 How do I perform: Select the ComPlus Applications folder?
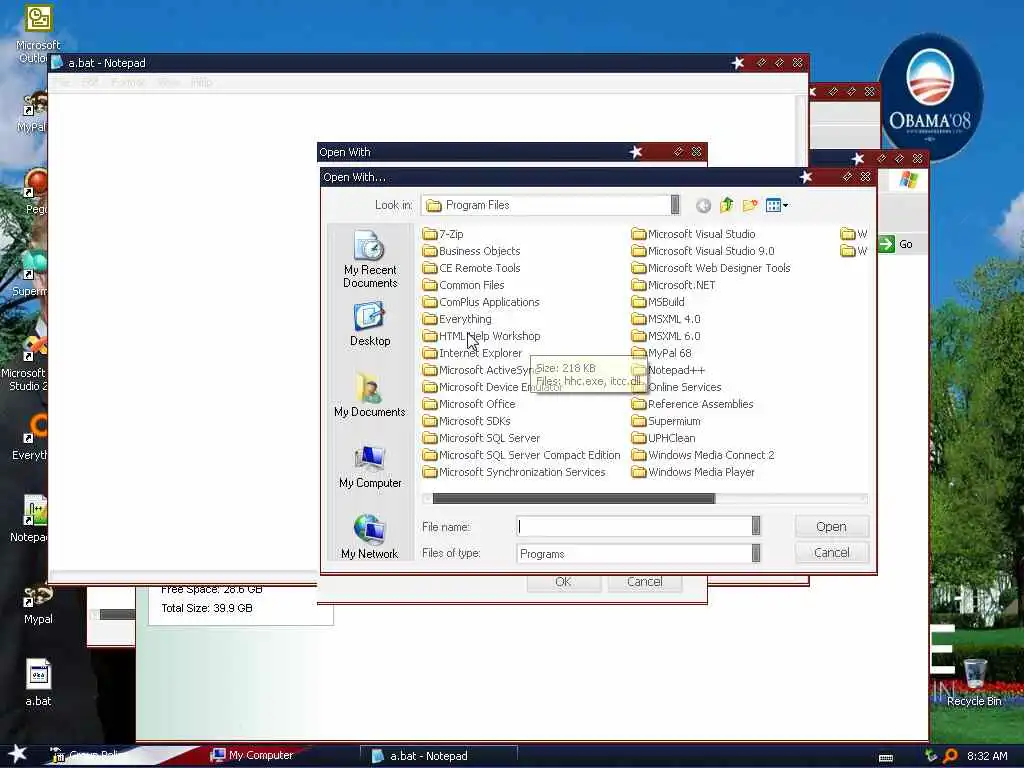coord(481,302)
